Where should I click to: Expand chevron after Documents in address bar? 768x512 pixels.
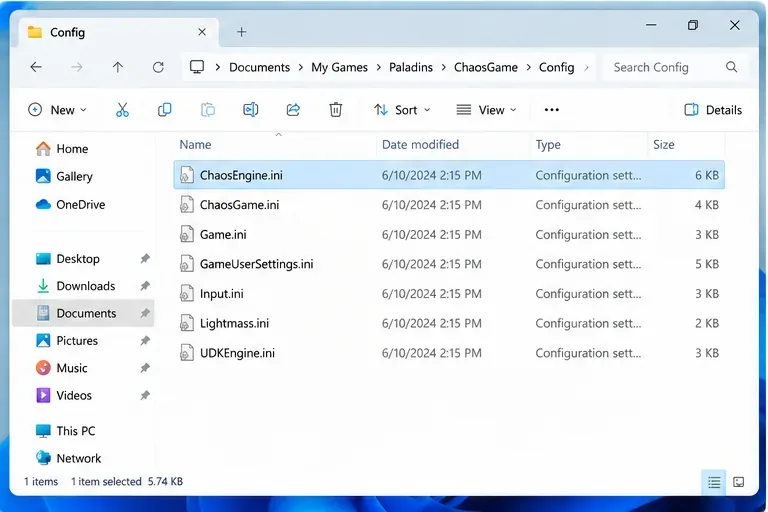[301, 67]
